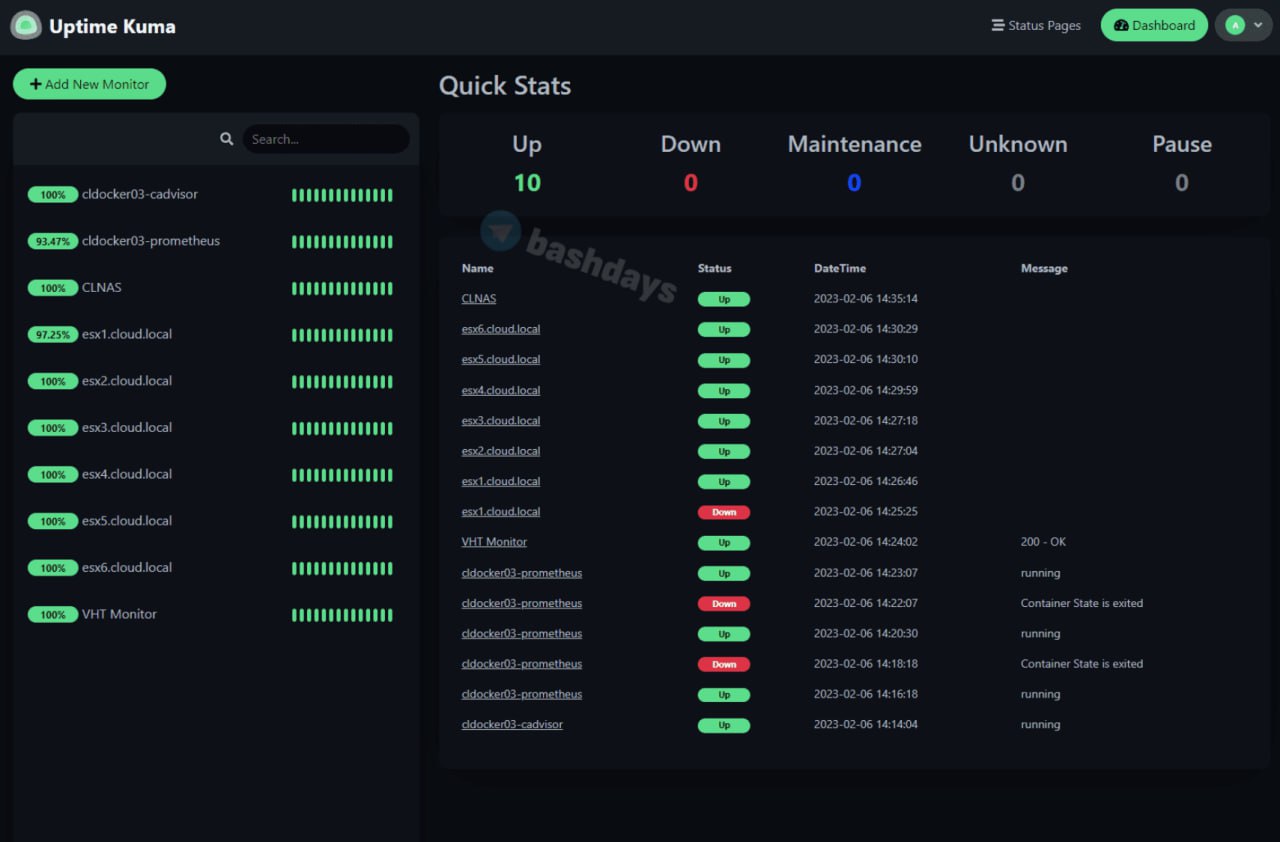Viewport: 1280px width, 842px height.
Task: Click the 97.25% uptime badge
Action: pyautogui.click(x=53, y=335)
